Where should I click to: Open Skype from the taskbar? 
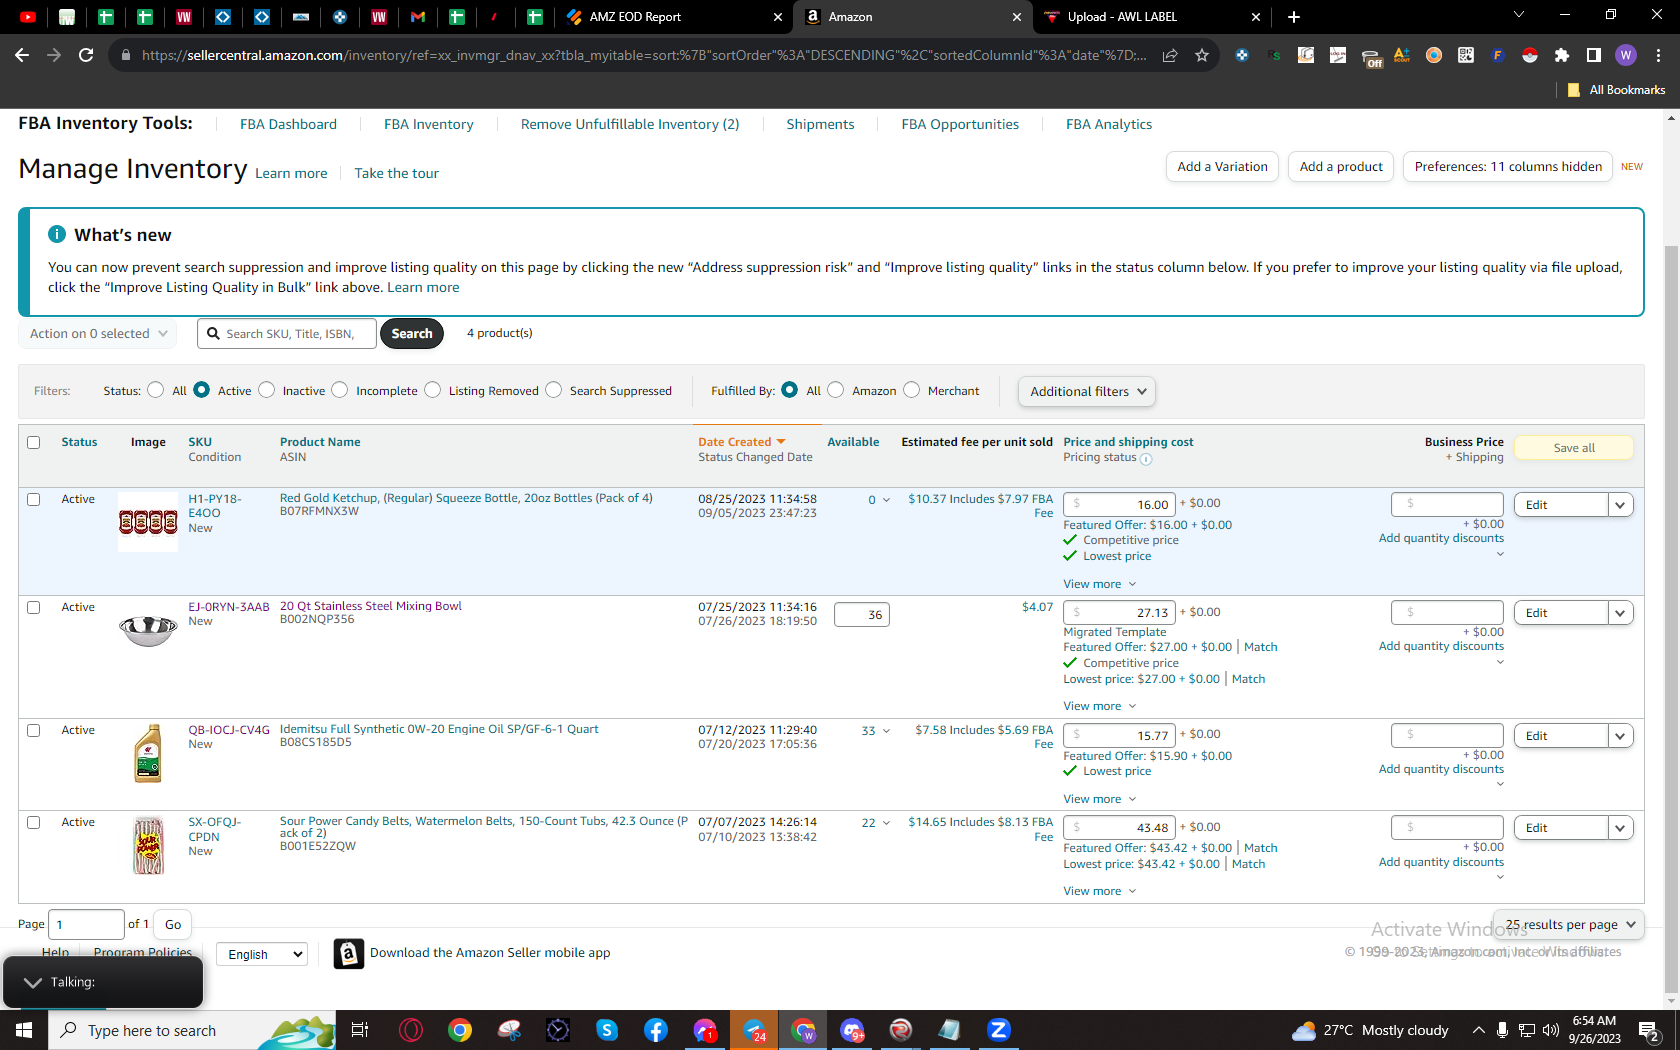[607, 1030]
